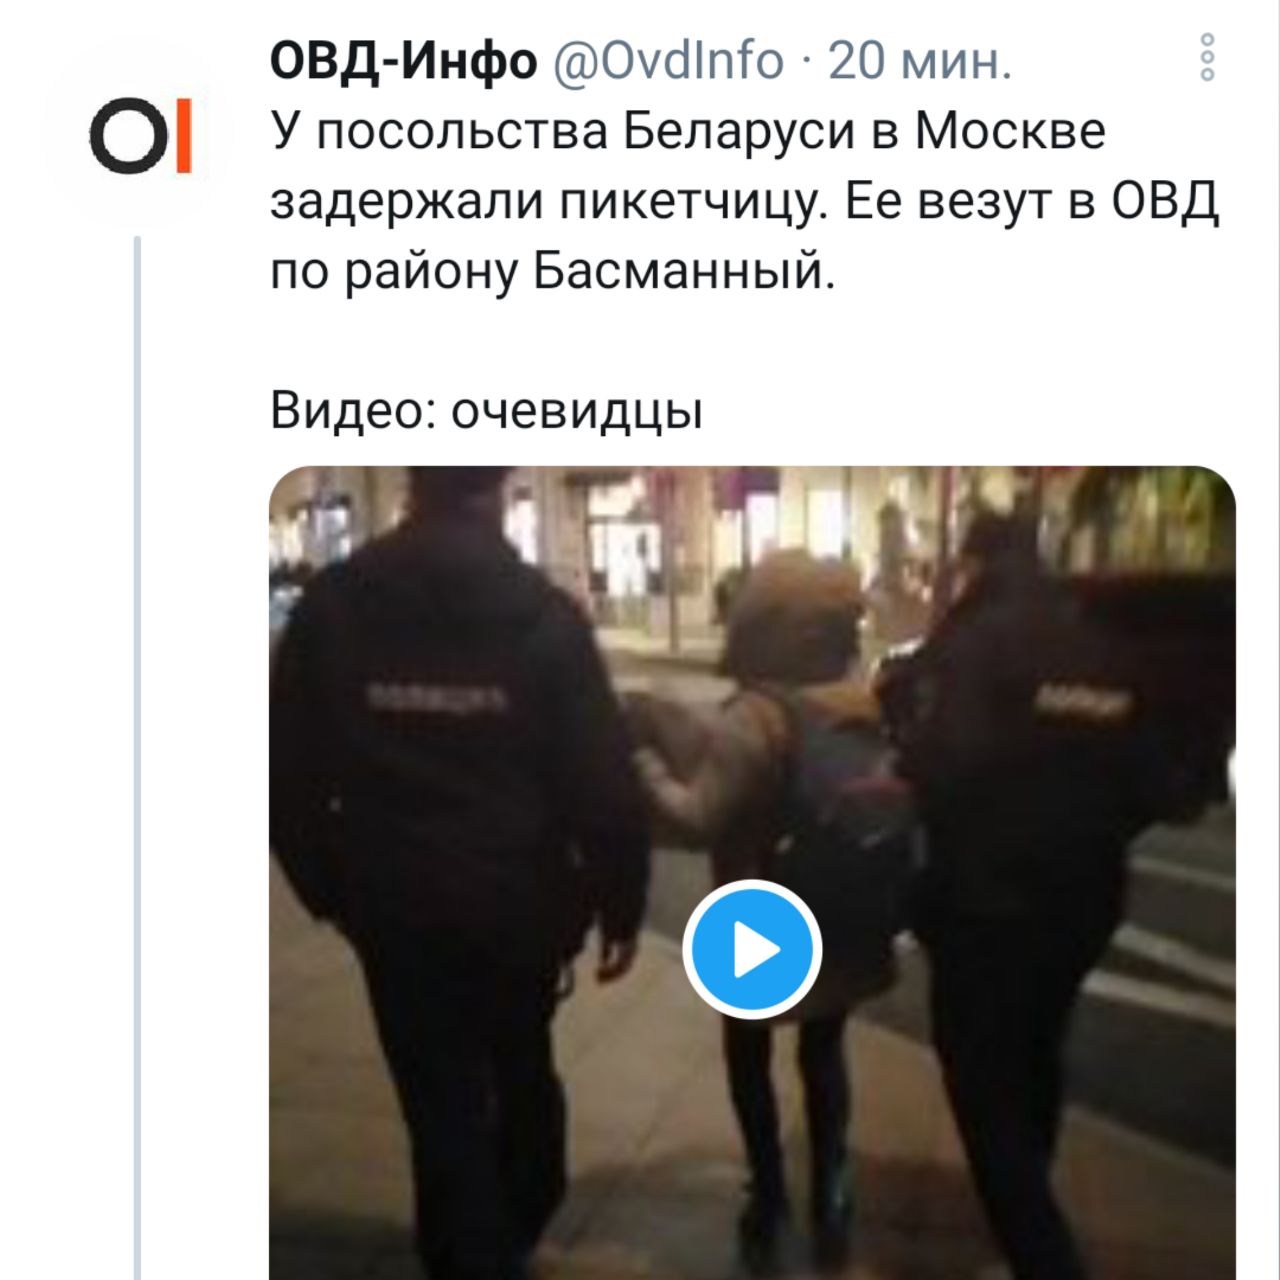1280x1280 pixels.
Task: Click the word 'Басманный' in the tweet
Action: [682, 272]
